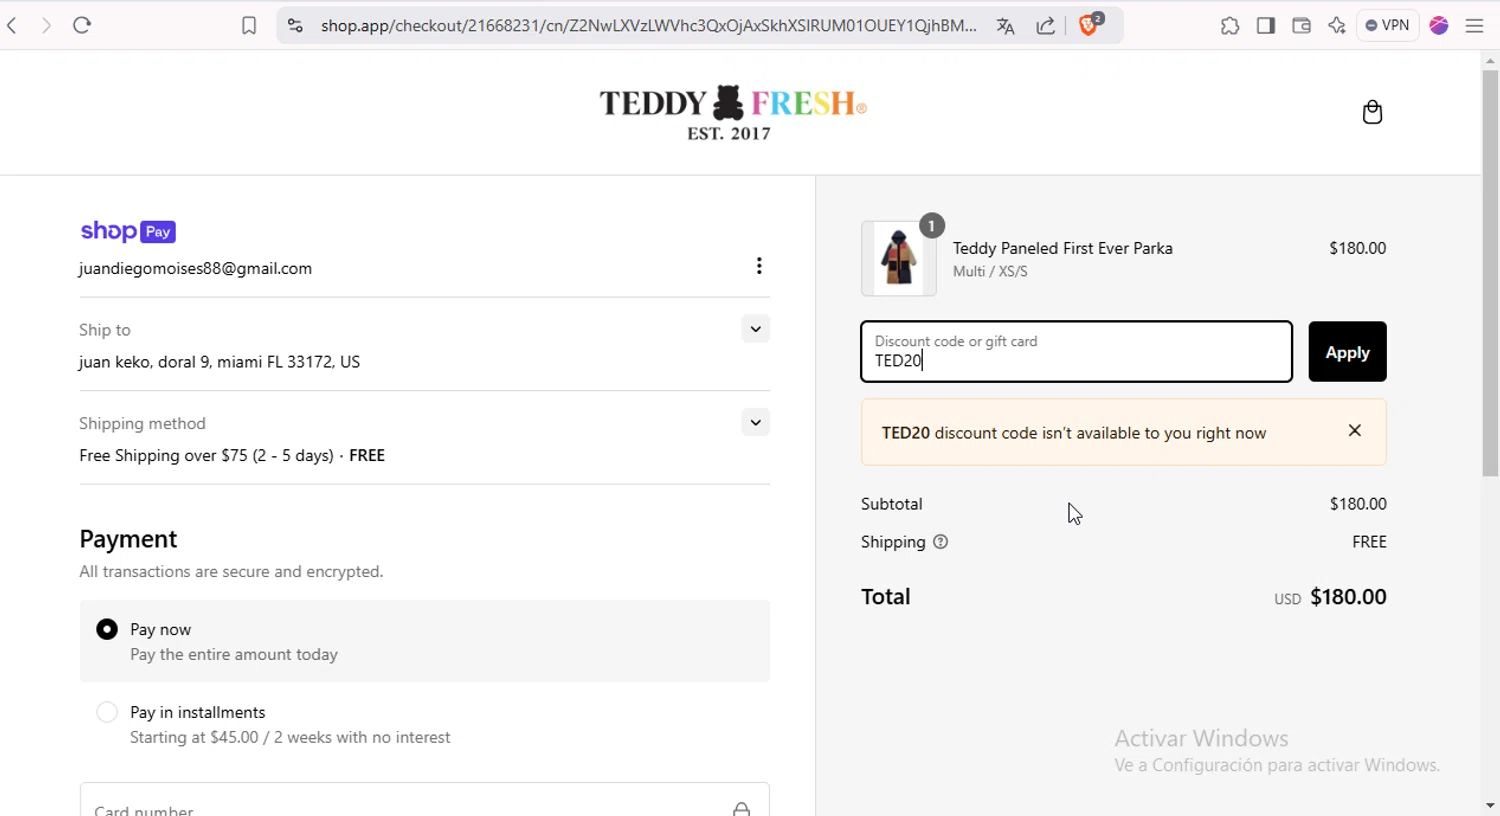
Task: Click the shipping info help icon
Action: (x=940, y=542)
